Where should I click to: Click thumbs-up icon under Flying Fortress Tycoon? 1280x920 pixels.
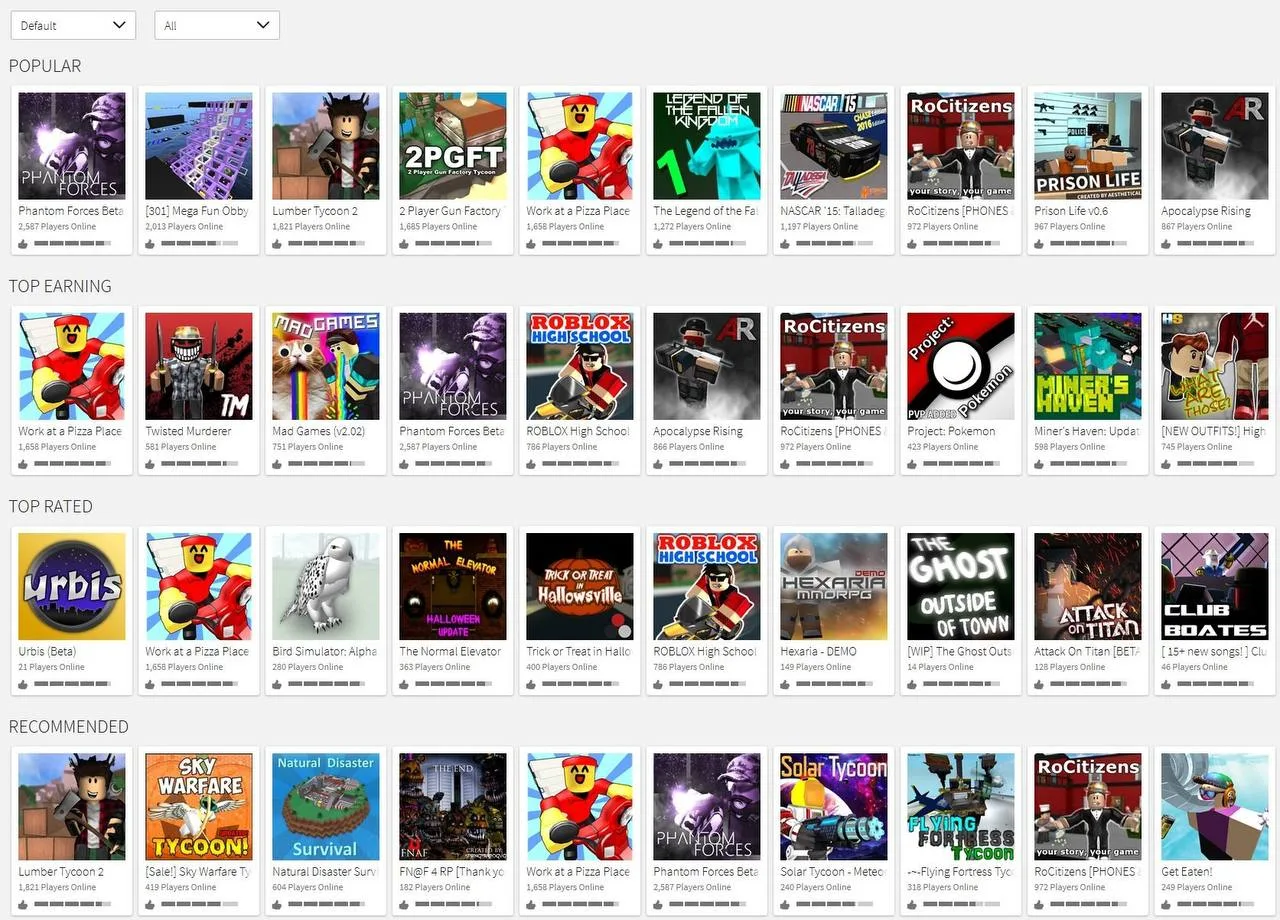click(x=912, y=904)
